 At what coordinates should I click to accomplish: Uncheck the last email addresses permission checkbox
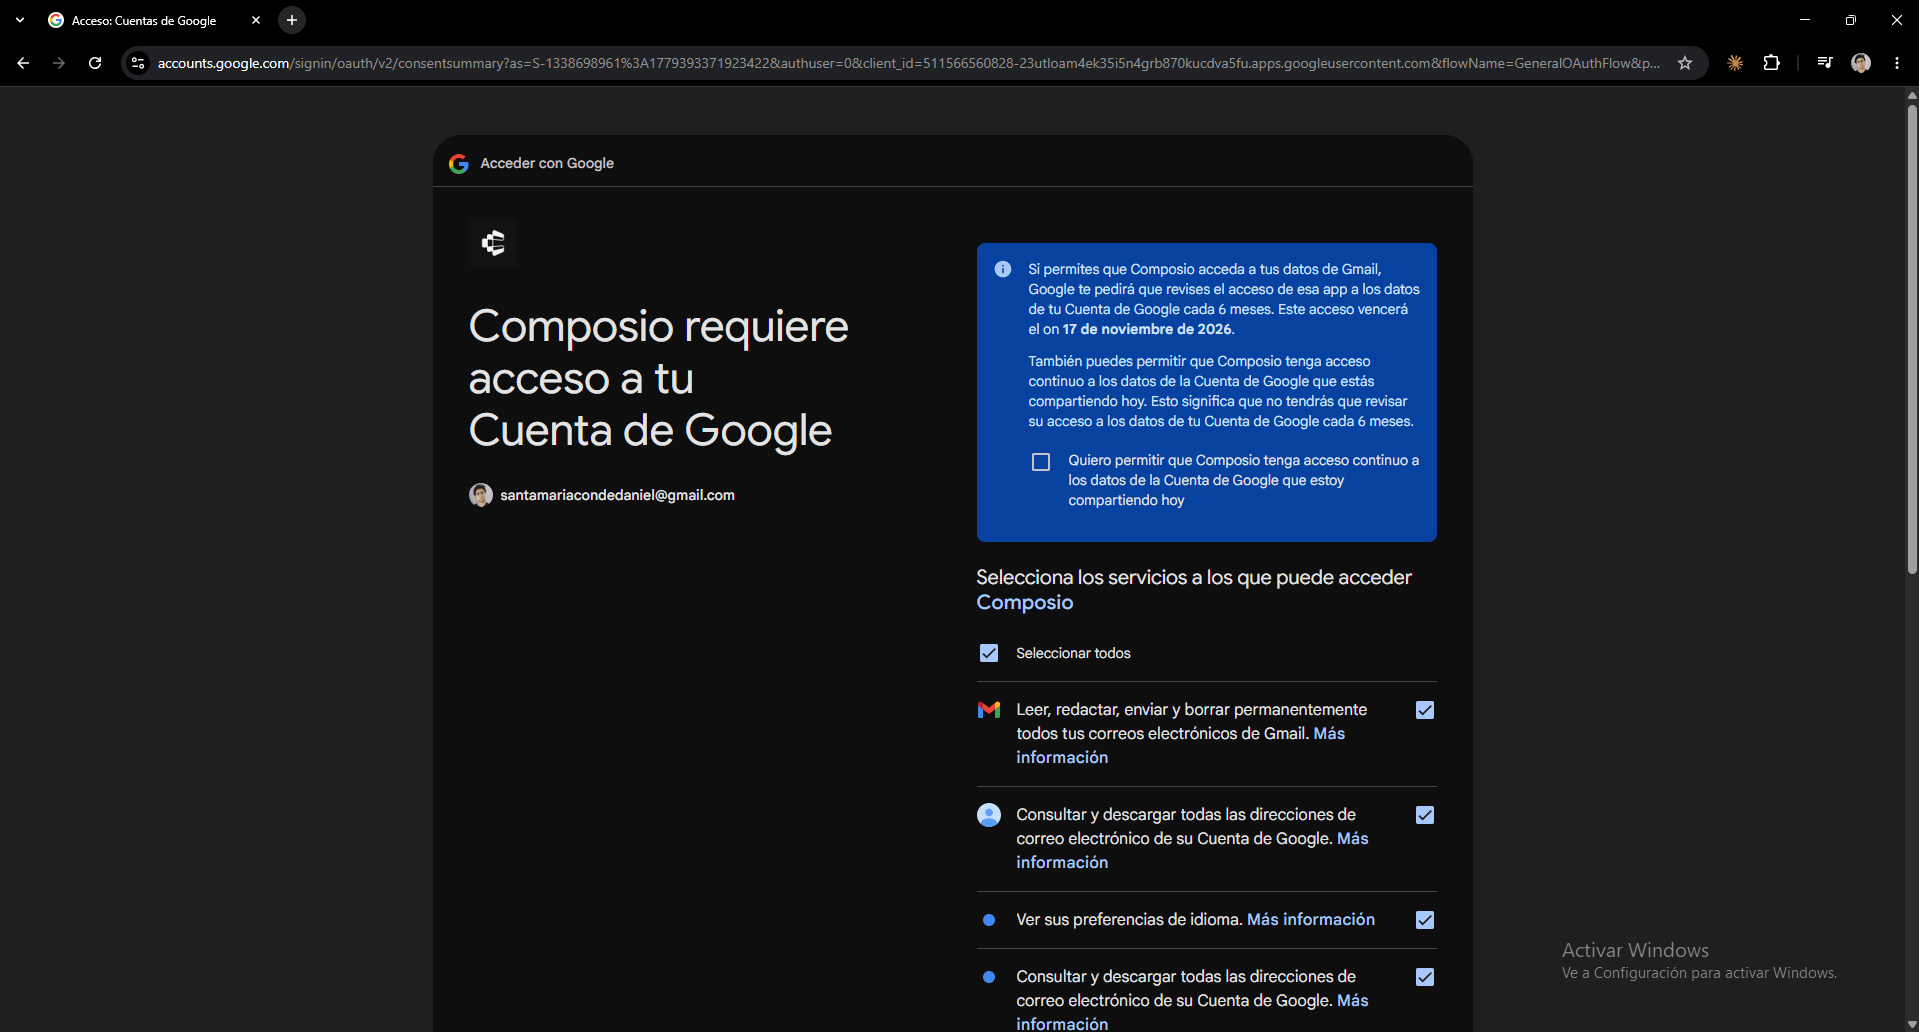coord(1425,977)
